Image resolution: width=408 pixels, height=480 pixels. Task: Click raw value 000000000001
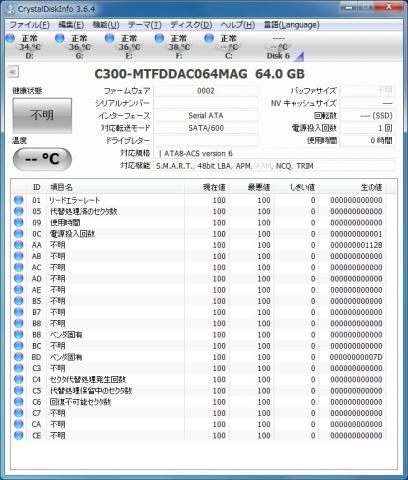click(x=356, y=234)
